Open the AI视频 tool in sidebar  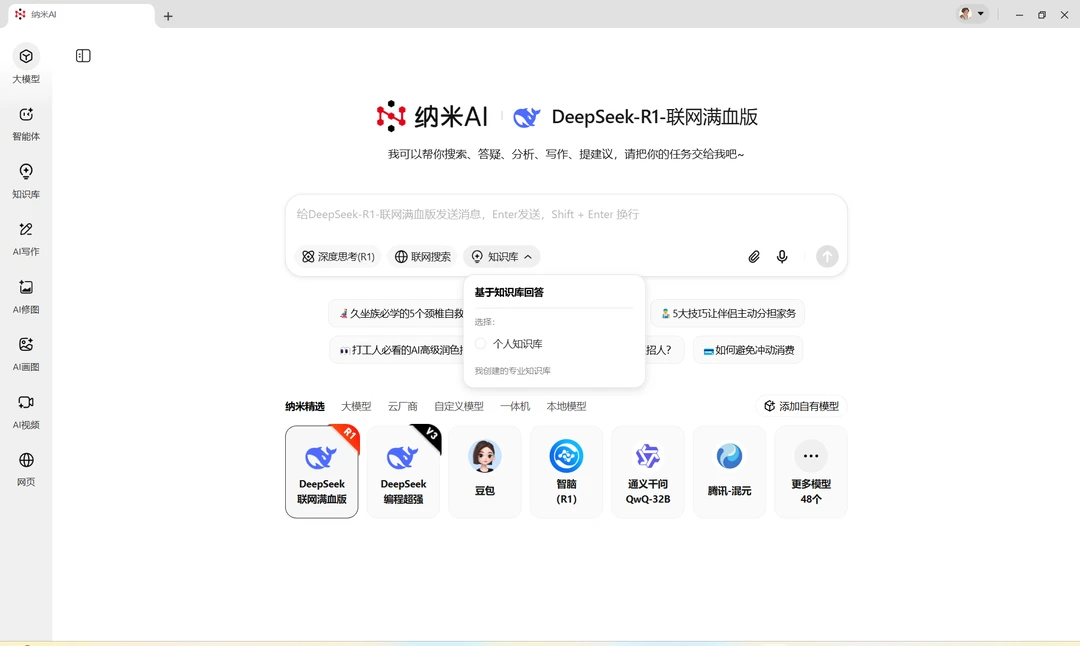26,411
